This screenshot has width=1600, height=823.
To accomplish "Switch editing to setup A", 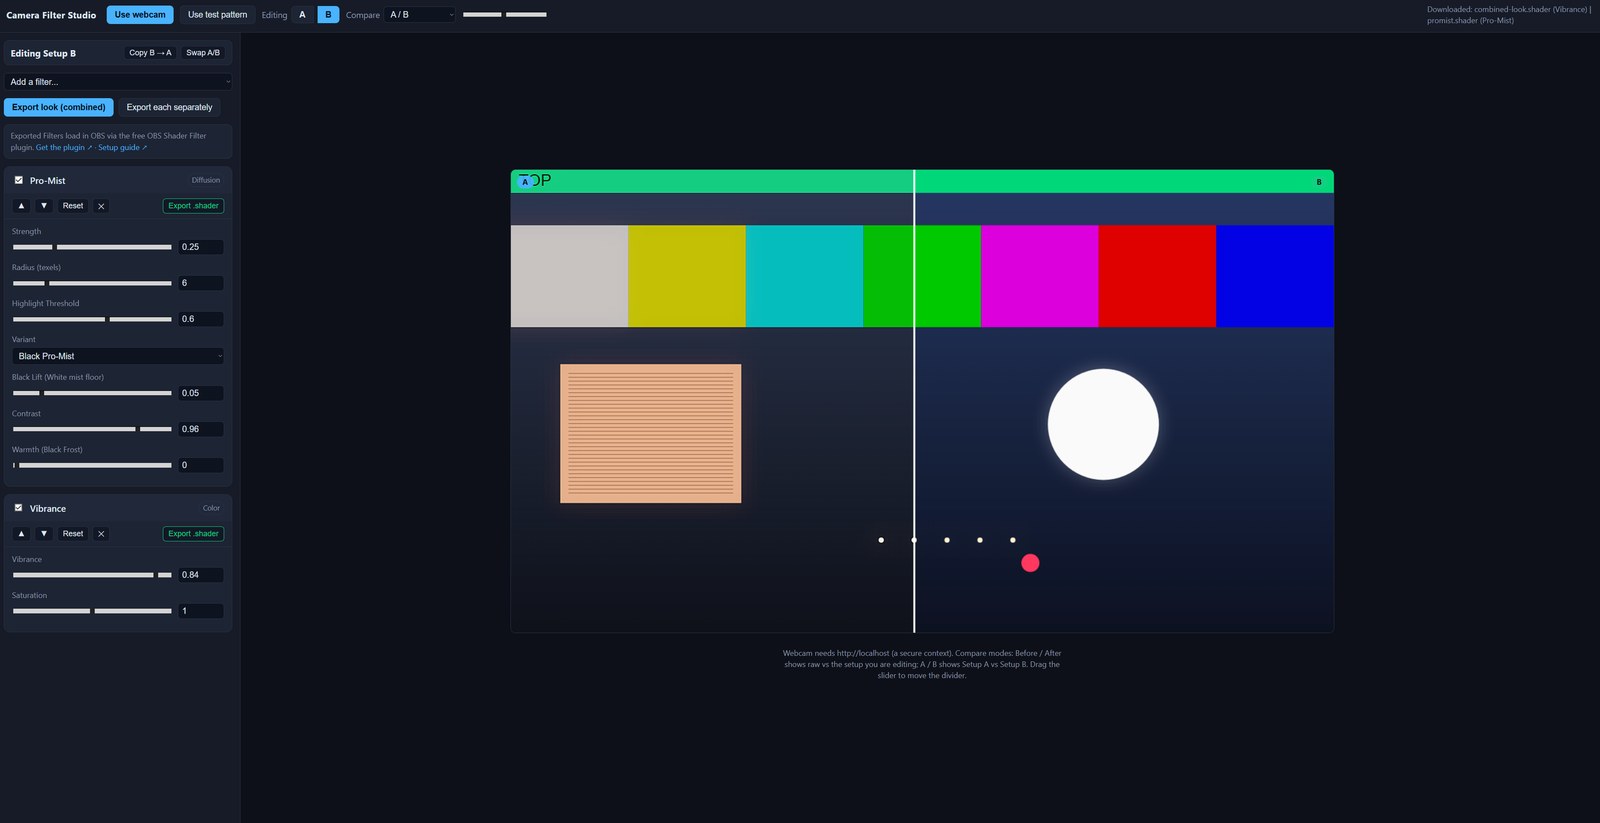I will pyautogui.click(x=302, y=14).
